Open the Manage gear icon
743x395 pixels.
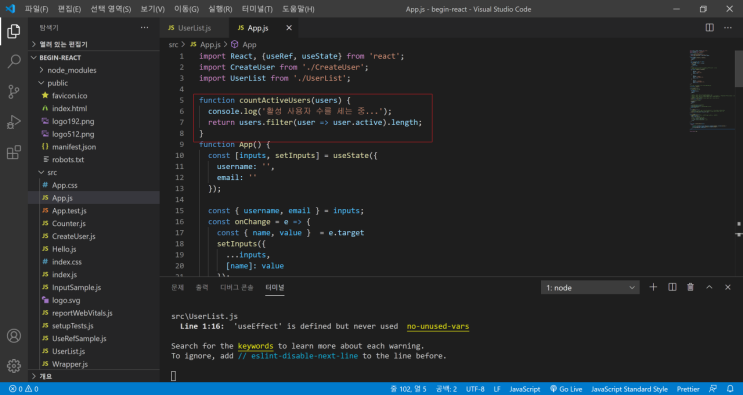click(14, 366)
